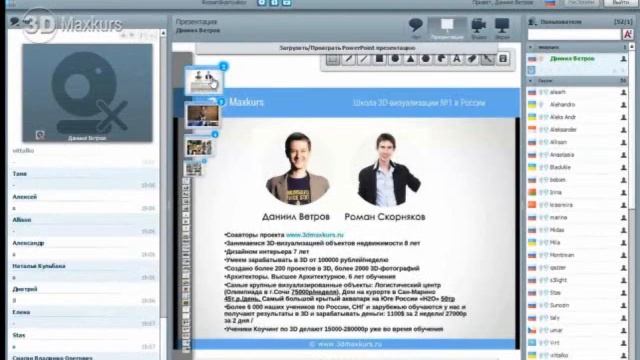The width and height of the screenshot is (640, 360).
Task: Click the webcam-off placeholder of Даниил Ветров
Action: [x=87, y=93]
